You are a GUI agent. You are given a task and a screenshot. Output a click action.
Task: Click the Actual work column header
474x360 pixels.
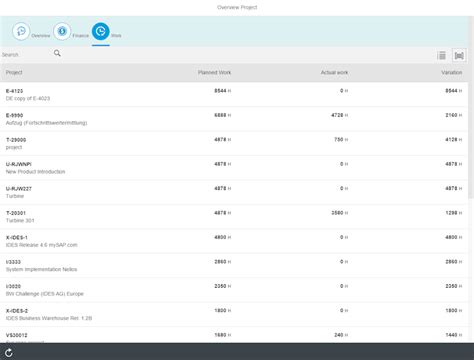pos(334,72)
